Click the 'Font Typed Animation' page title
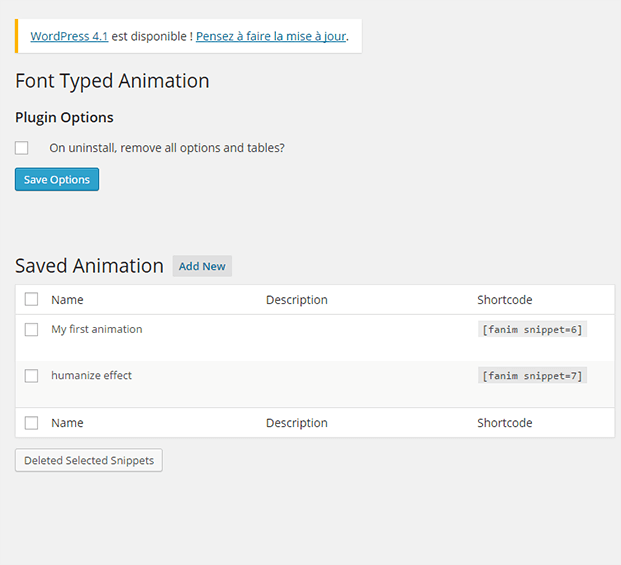621x565 pixels. (112, 81)
